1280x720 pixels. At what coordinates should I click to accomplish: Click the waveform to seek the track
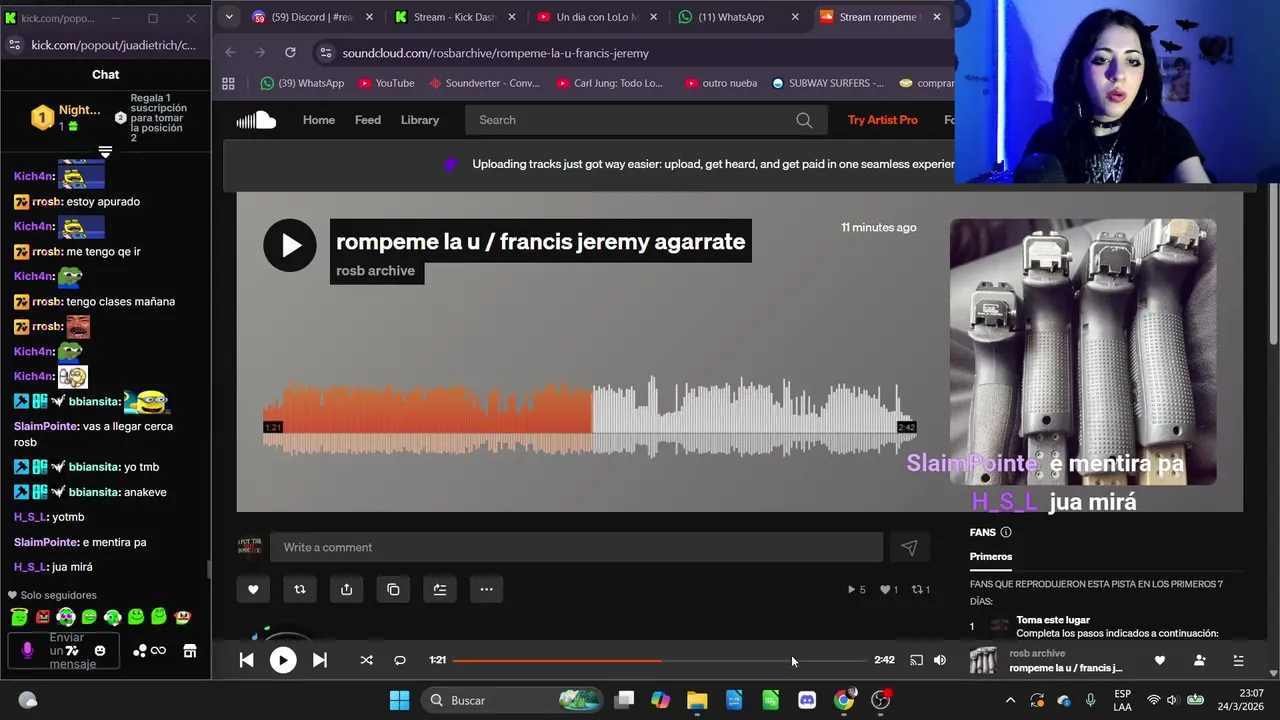pyautogui.click(x=590, y=418)
